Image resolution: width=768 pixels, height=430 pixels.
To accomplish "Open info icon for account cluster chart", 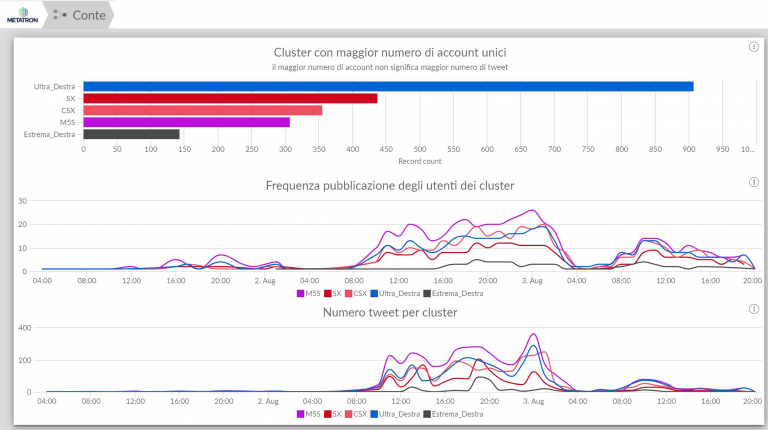I will [x=753, y=47].
